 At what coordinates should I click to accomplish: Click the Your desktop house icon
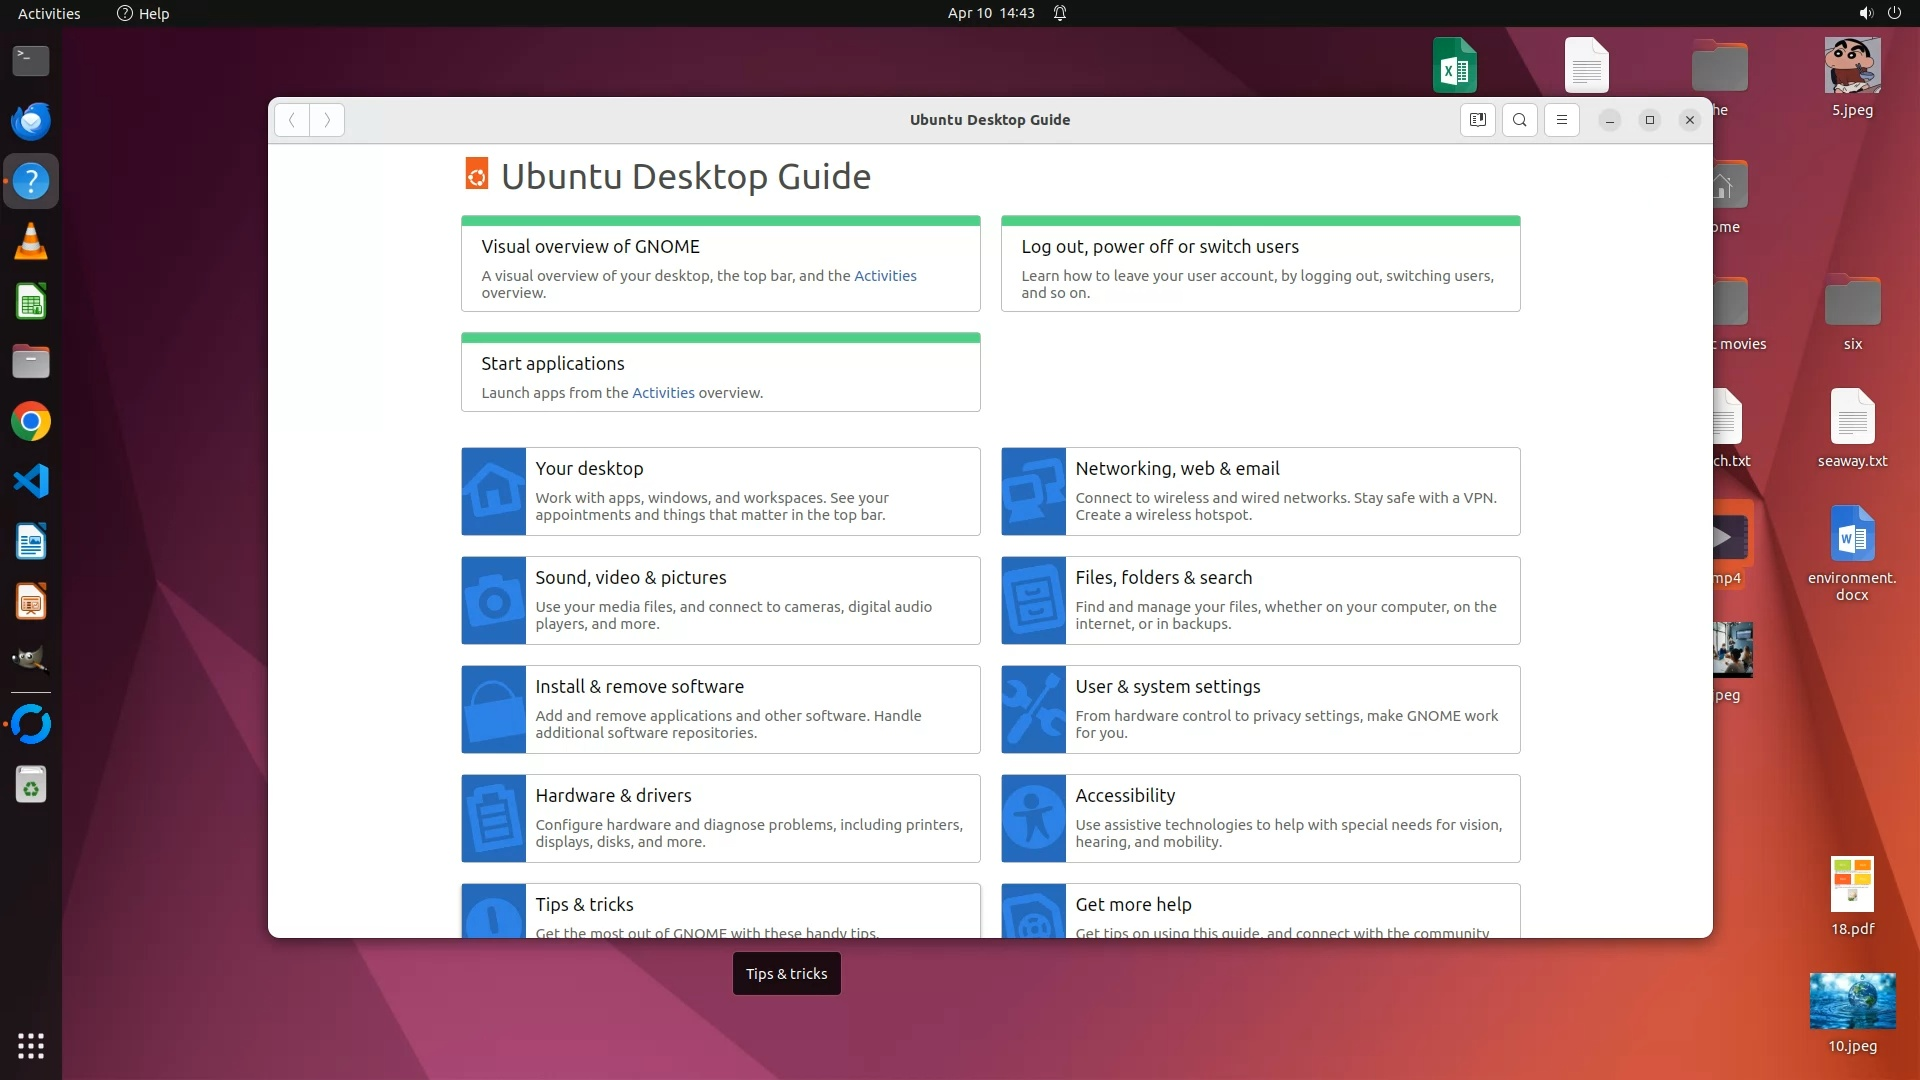tap(493, 491)
